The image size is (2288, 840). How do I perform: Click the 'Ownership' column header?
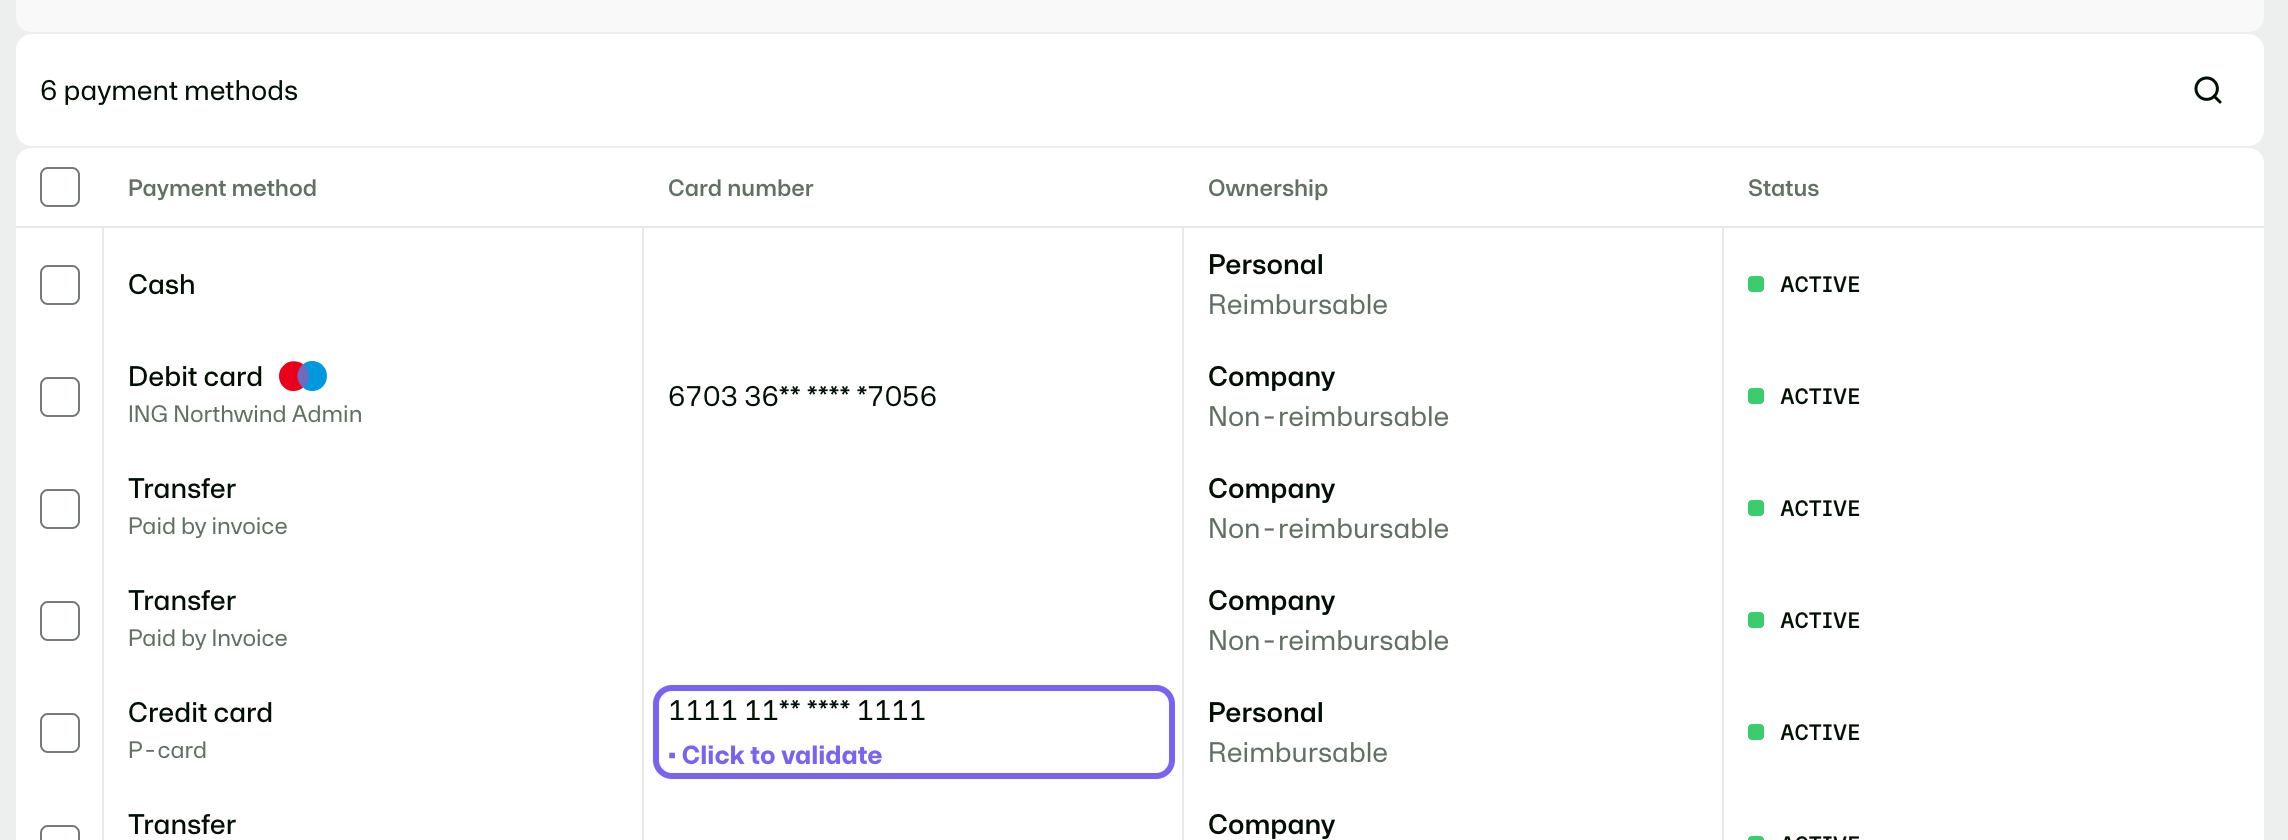point(1268,188)
